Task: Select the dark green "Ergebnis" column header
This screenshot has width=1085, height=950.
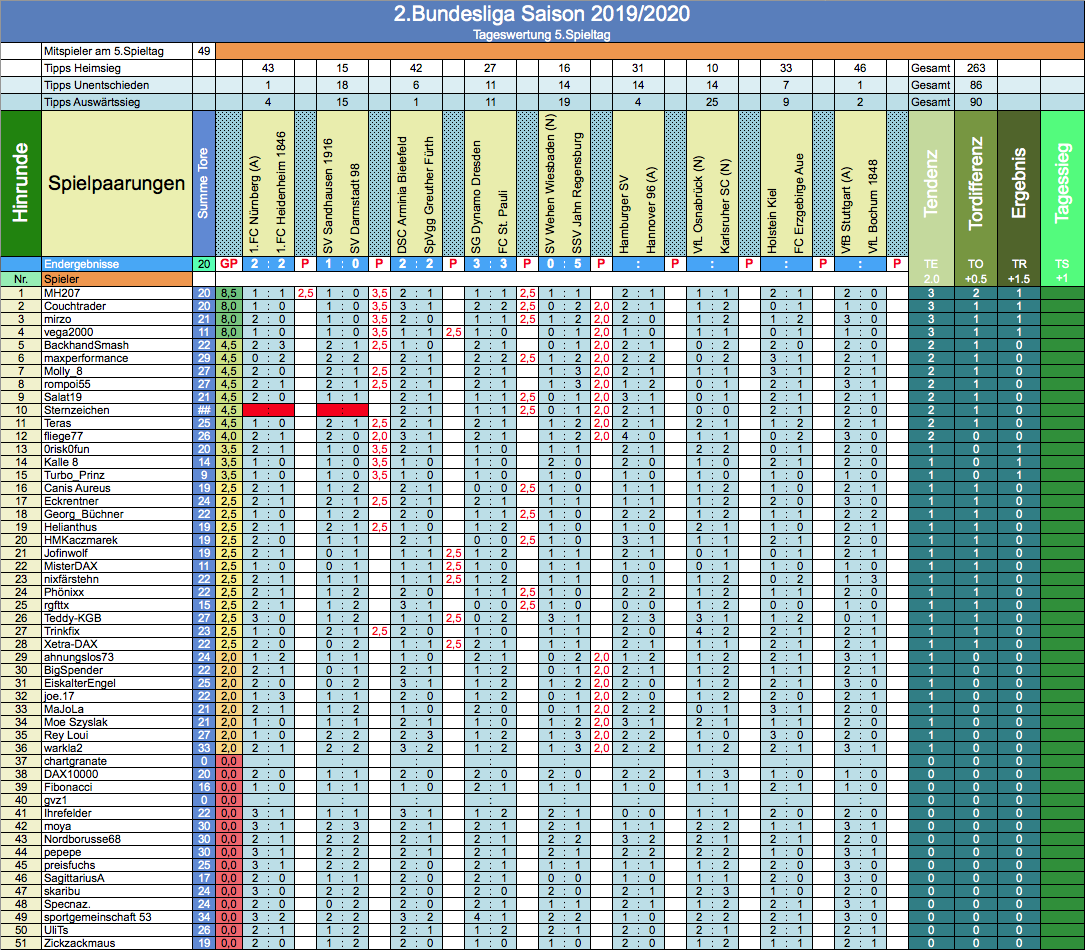Action: tap(1019, 183)
